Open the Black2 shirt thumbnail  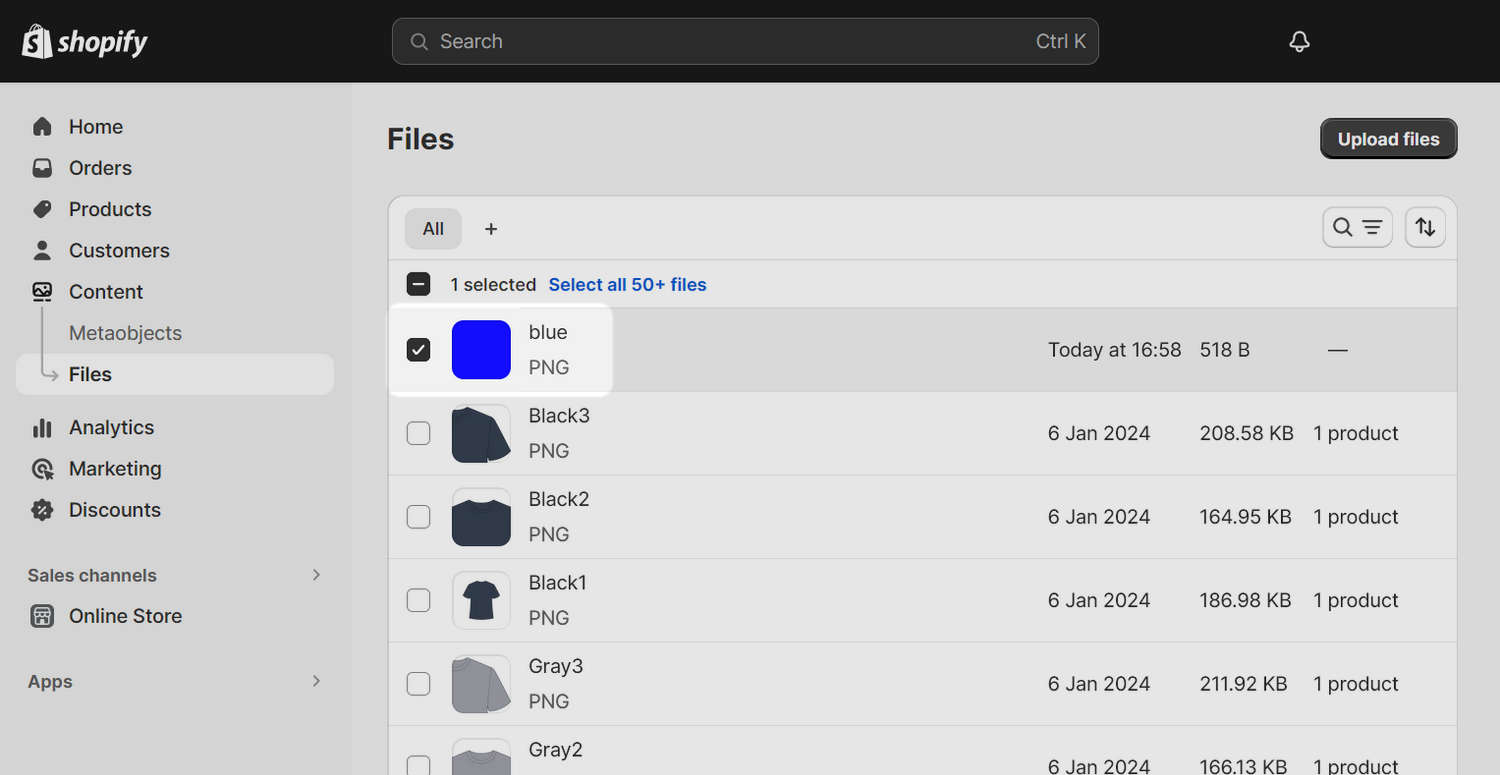[481, 517]
